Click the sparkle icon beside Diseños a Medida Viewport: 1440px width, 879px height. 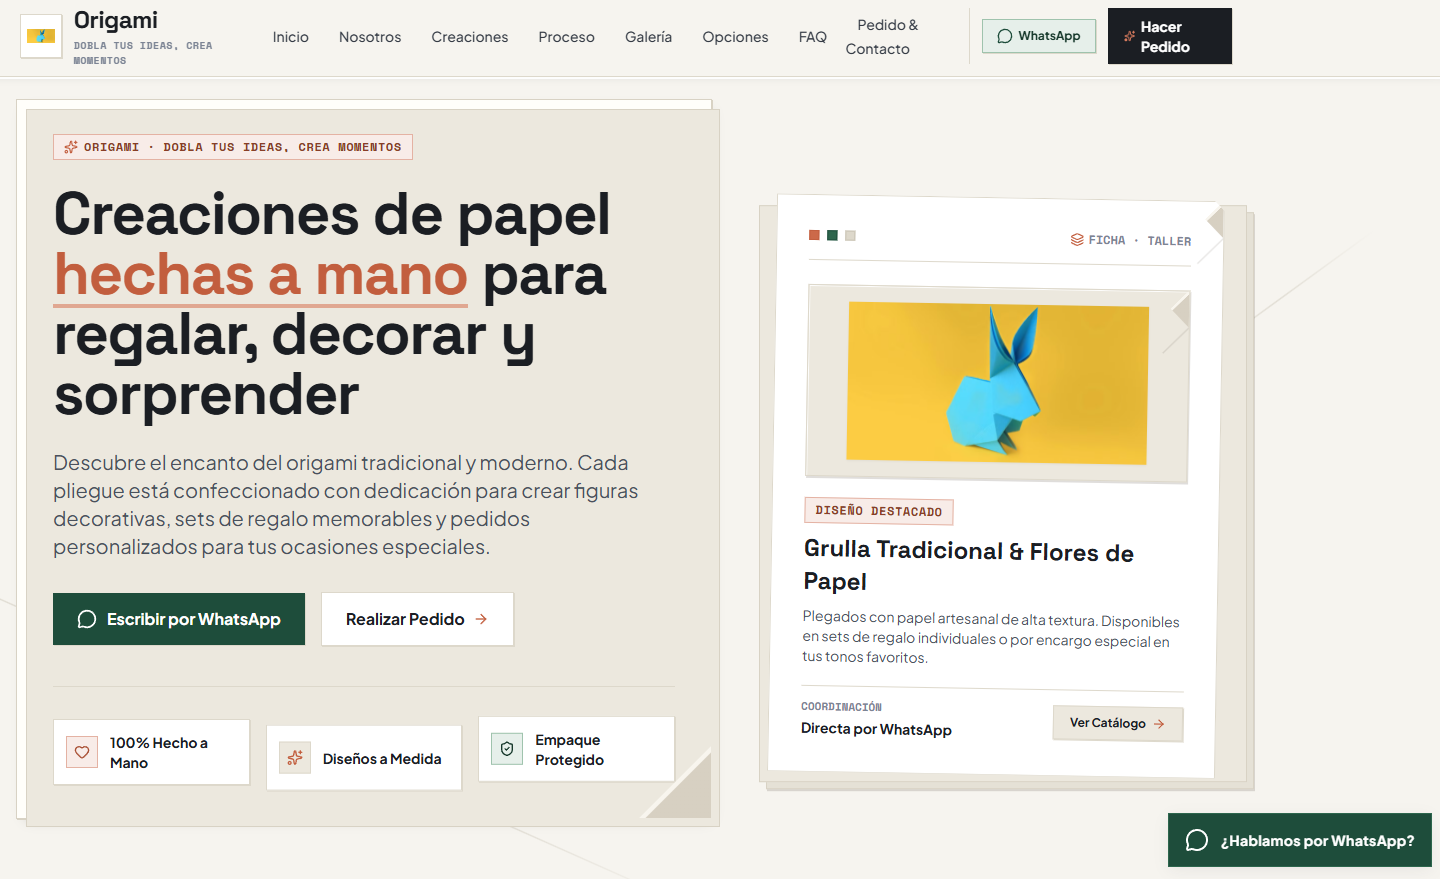295,758
